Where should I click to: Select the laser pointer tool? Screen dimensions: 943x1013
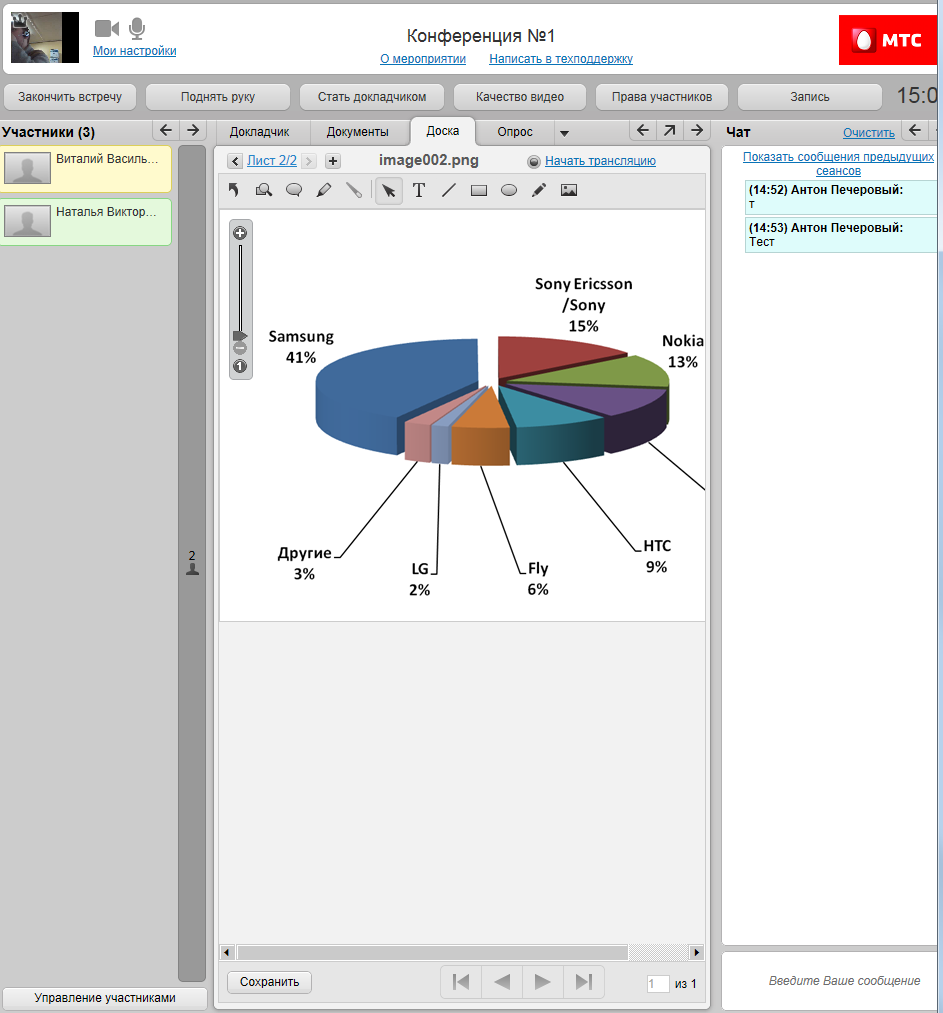tap(354, 190)
